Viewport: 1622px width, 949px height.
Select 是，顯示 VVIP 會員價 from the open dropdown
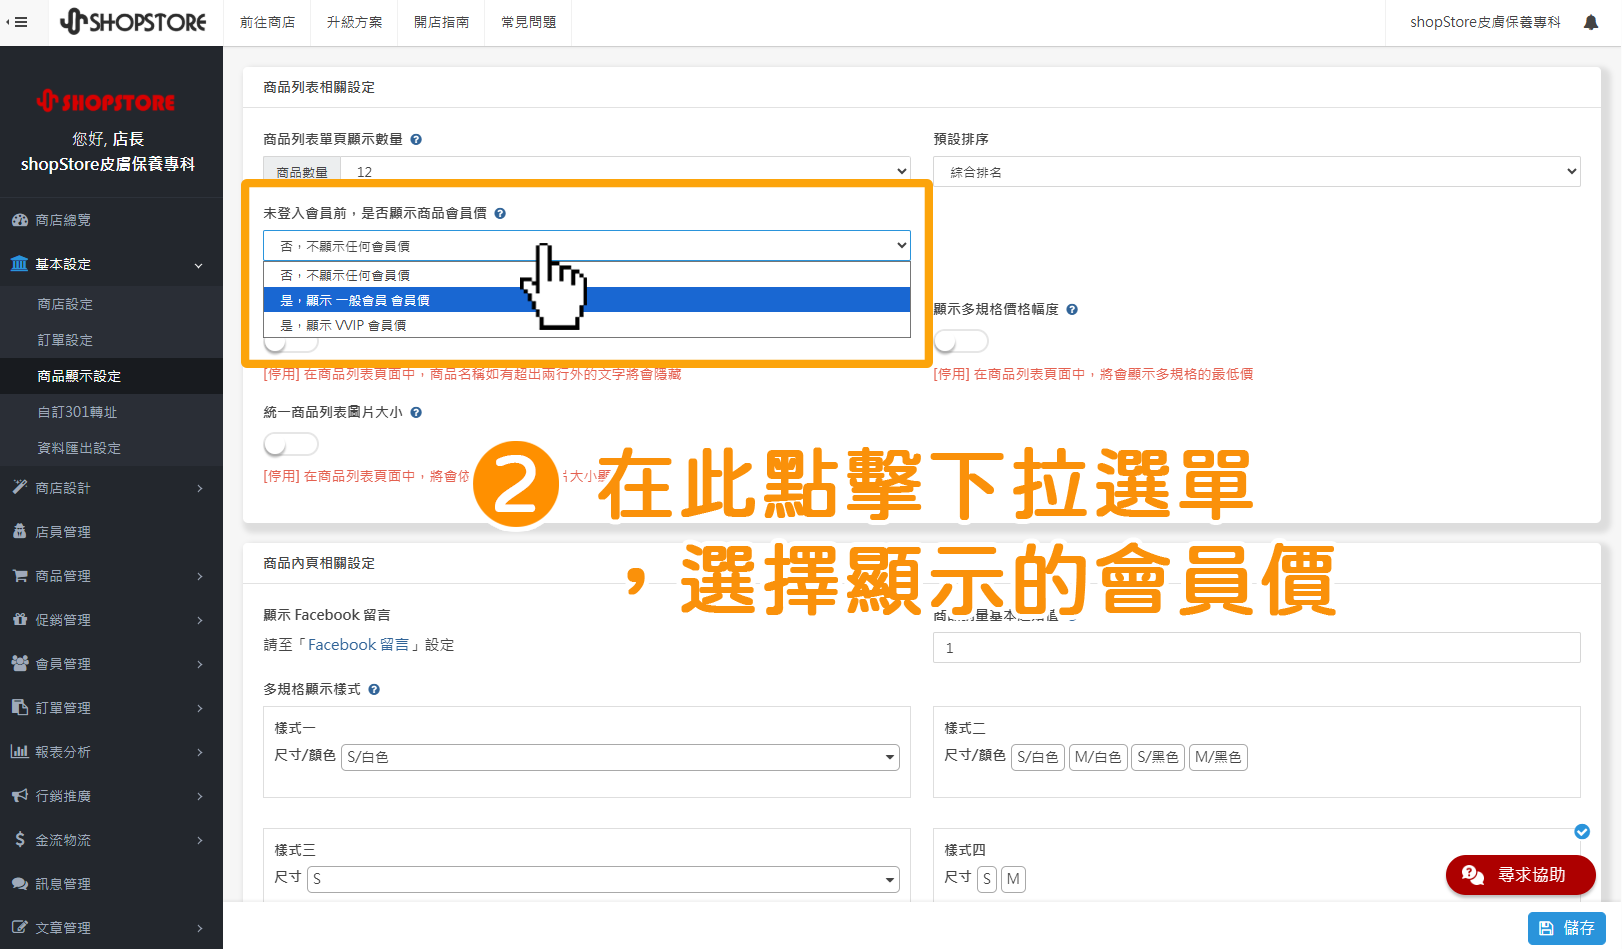pos(586,324)
